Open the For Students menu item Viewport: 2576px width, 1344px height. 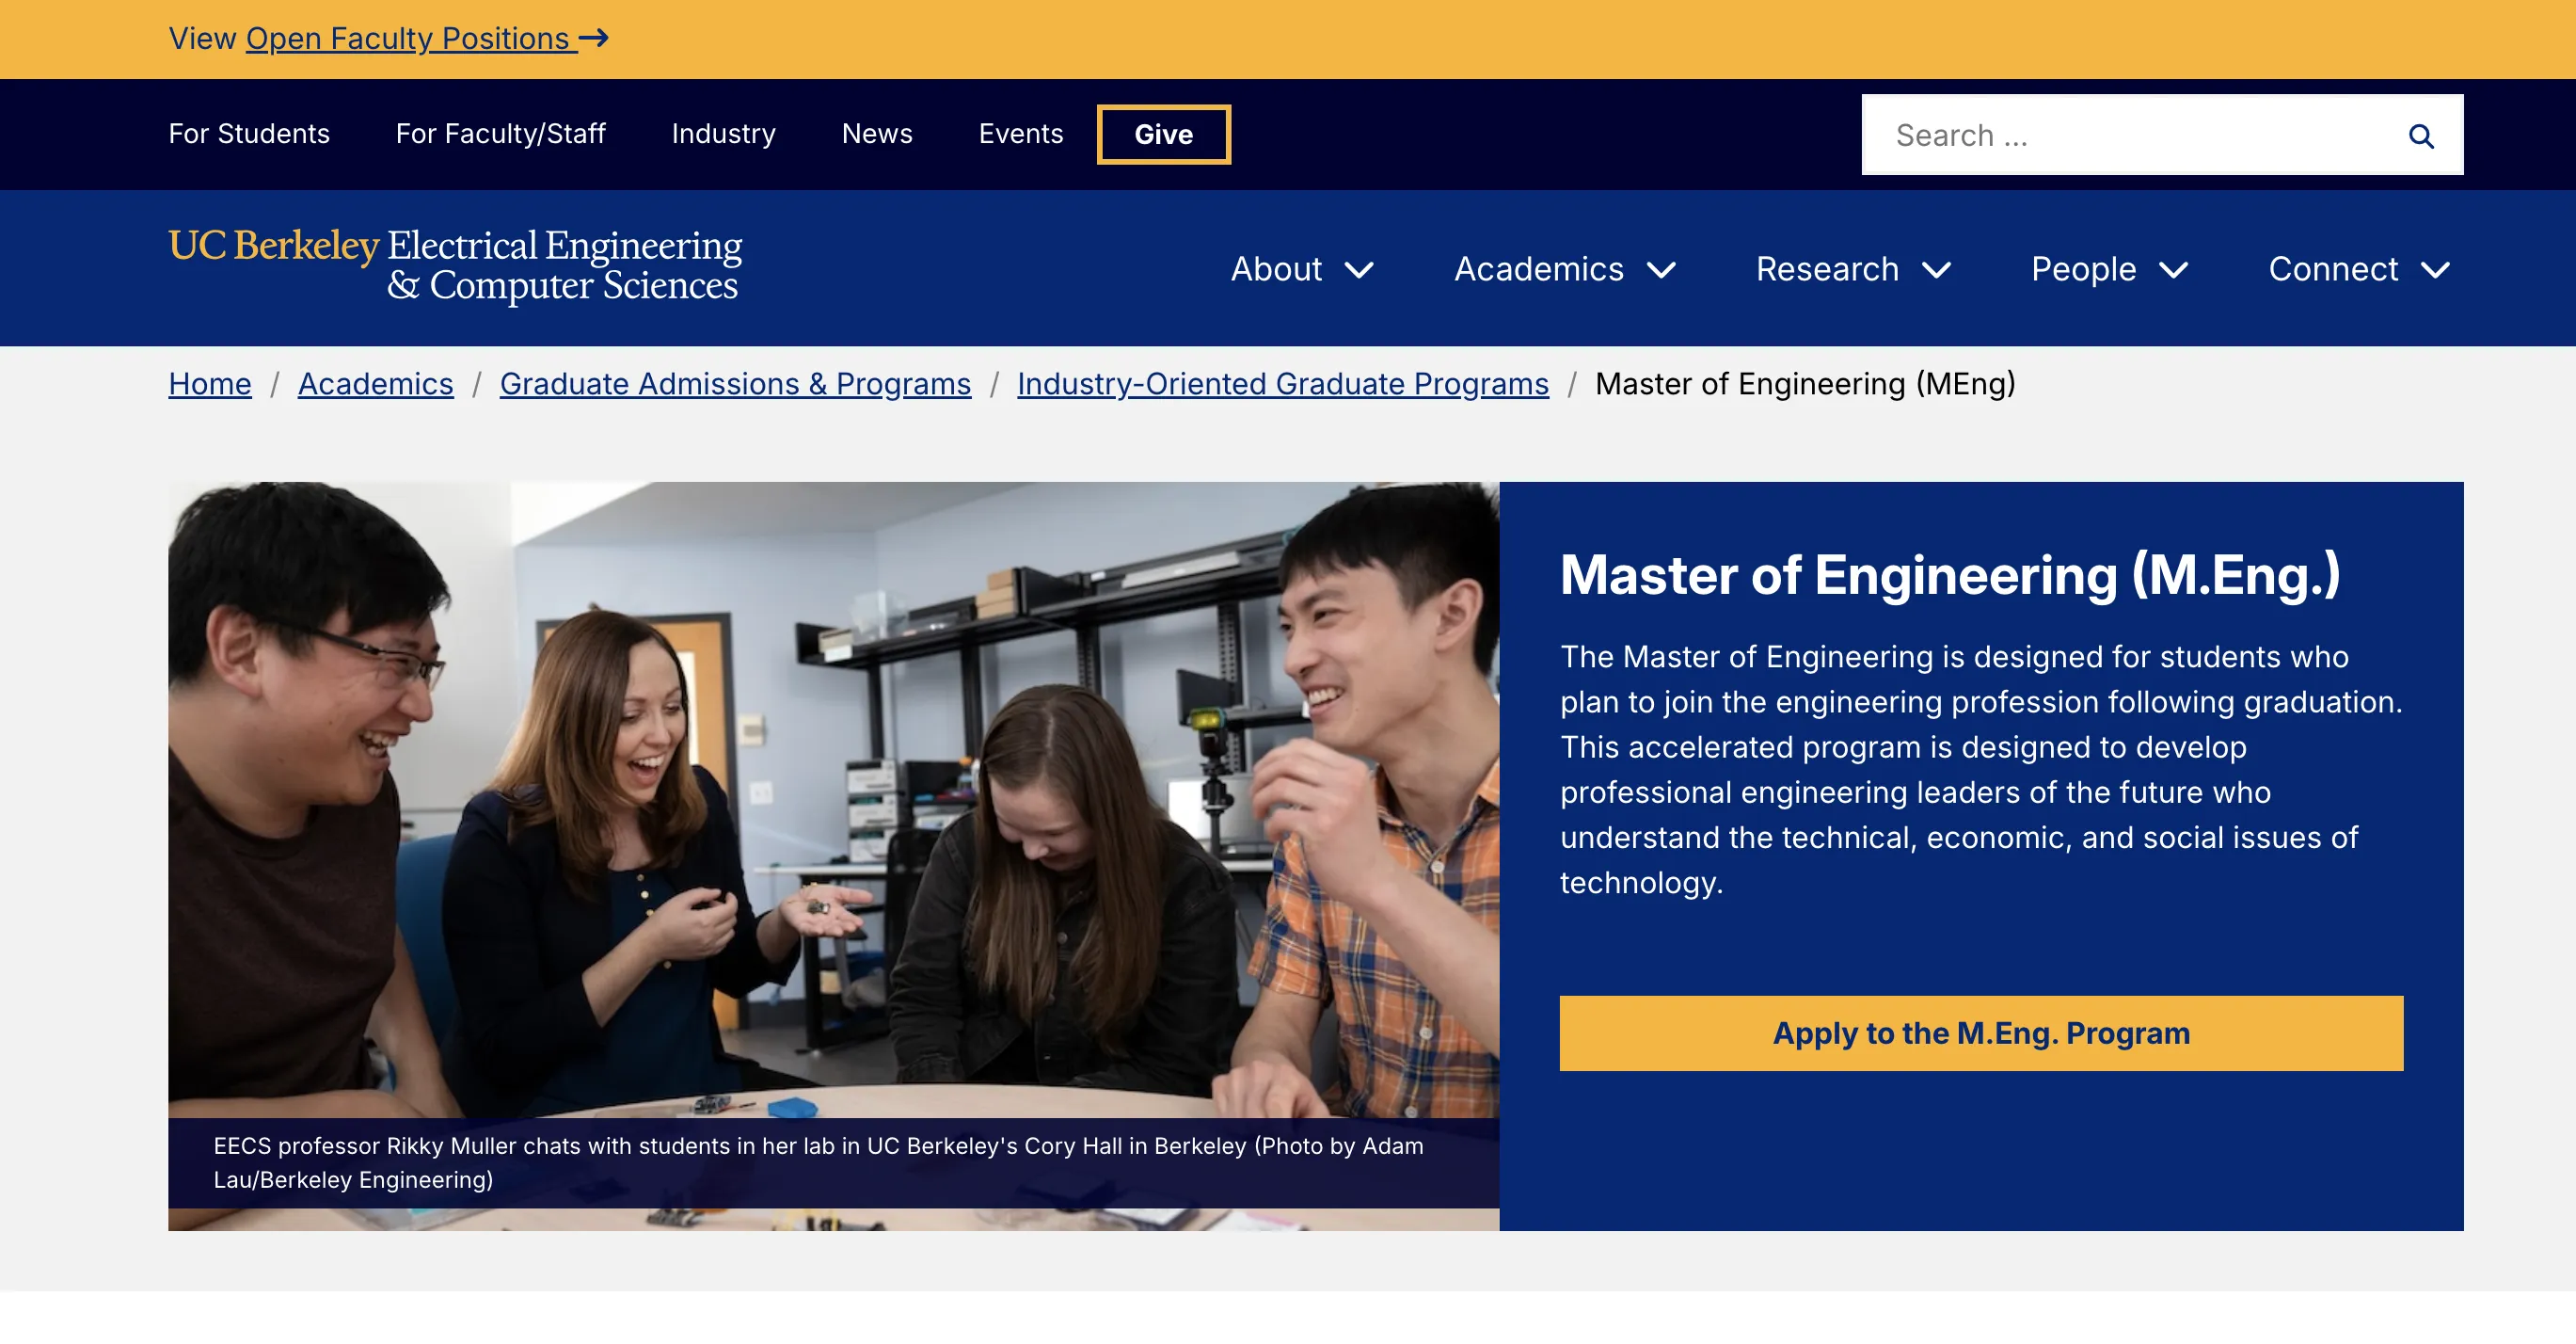[x=249, y=134]
